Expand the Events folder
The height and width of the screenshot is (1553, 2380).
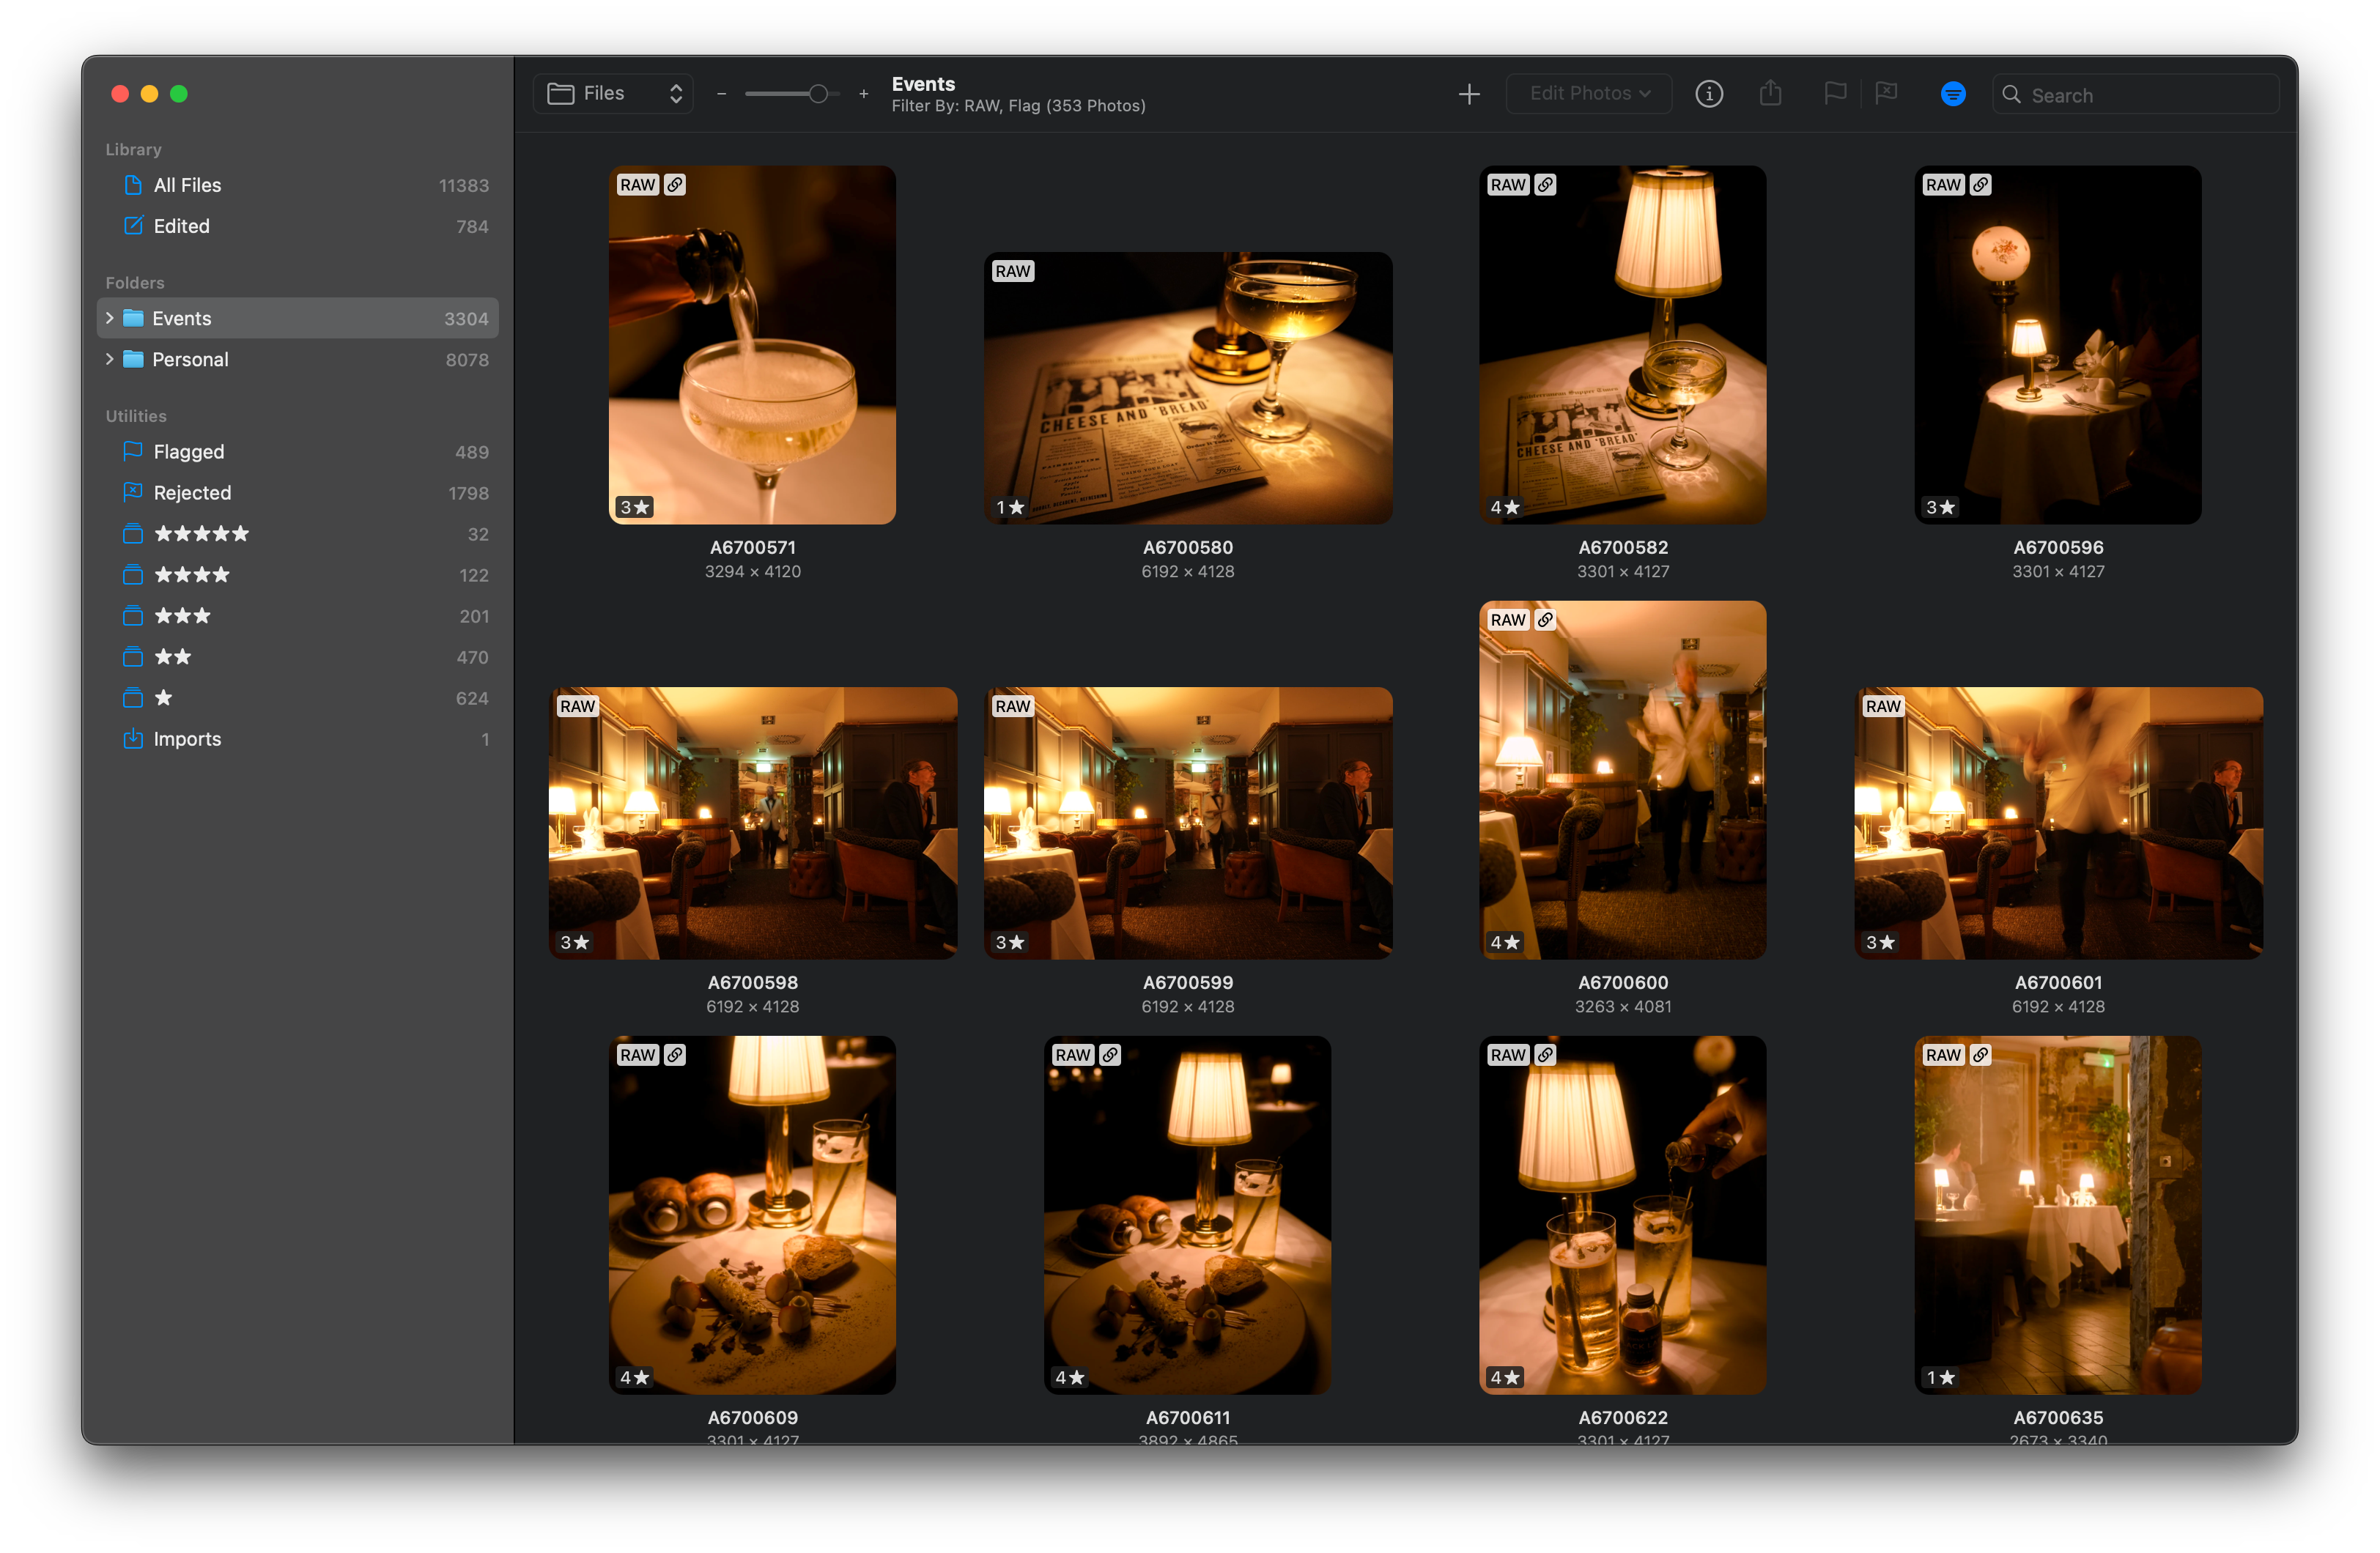[x=110, y=318]
